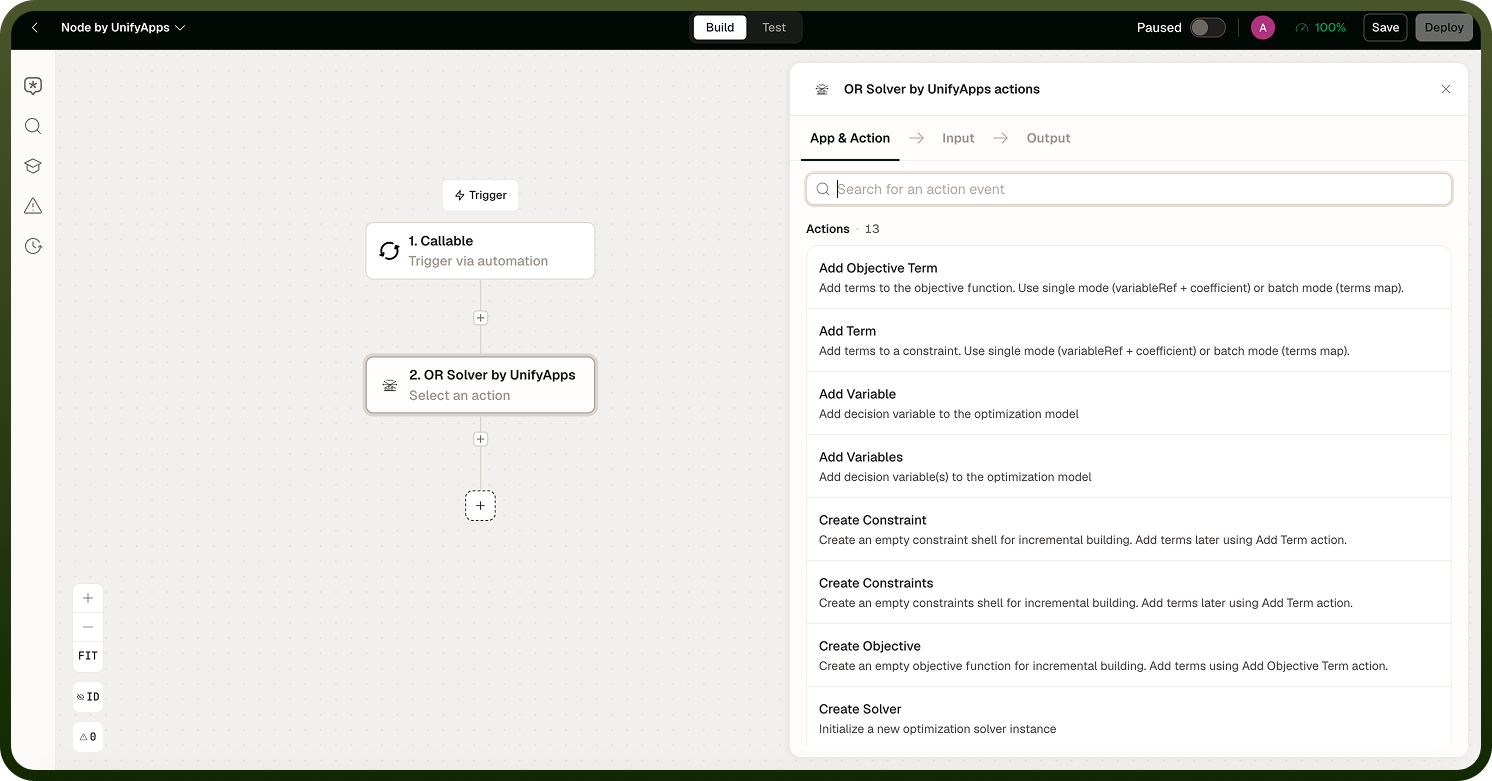Open the copilot chat sidebar icon
1492x781 pixels.
click(33, 86)
